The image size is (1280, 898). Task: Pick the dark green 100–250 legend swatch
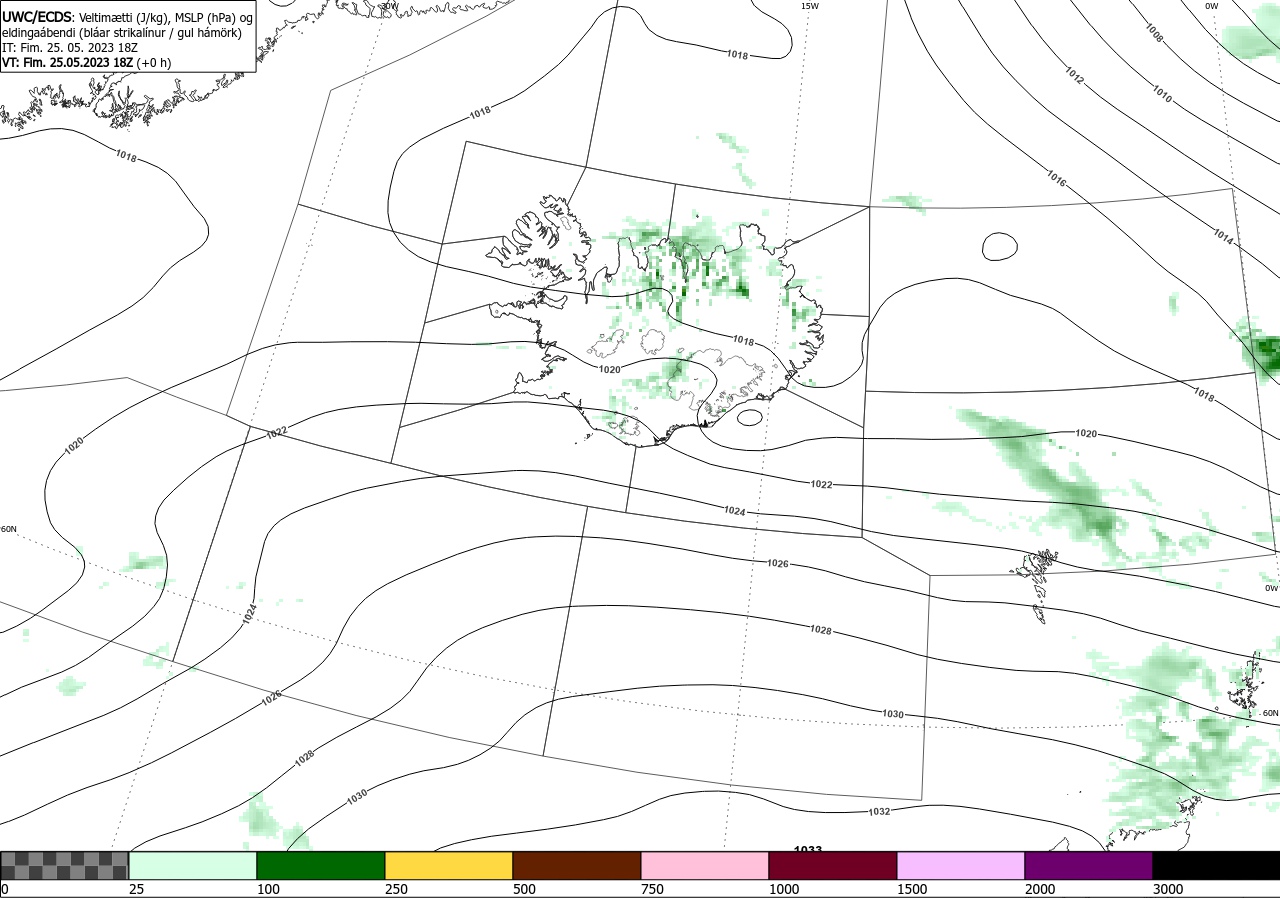pos(321,865)
